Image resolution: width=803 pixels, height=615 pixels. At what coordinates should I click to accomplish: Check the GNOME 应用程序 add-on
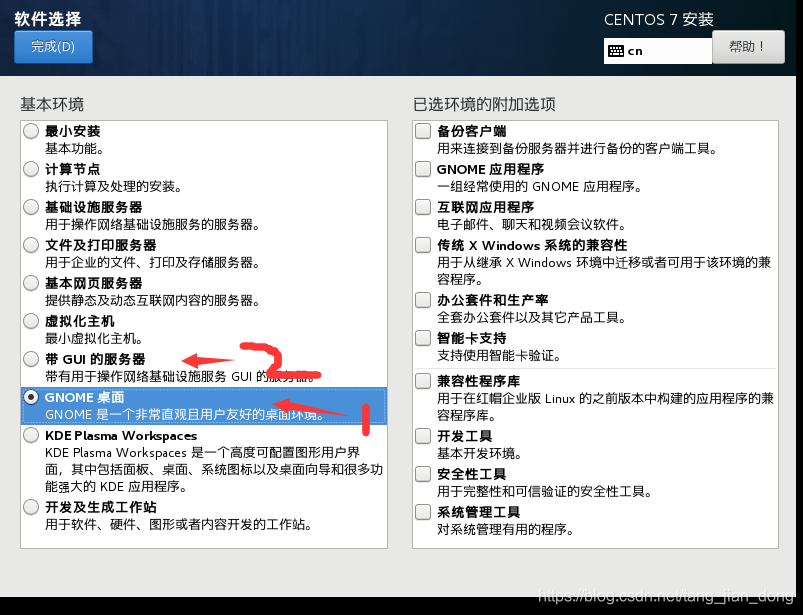tap(423, 169)
